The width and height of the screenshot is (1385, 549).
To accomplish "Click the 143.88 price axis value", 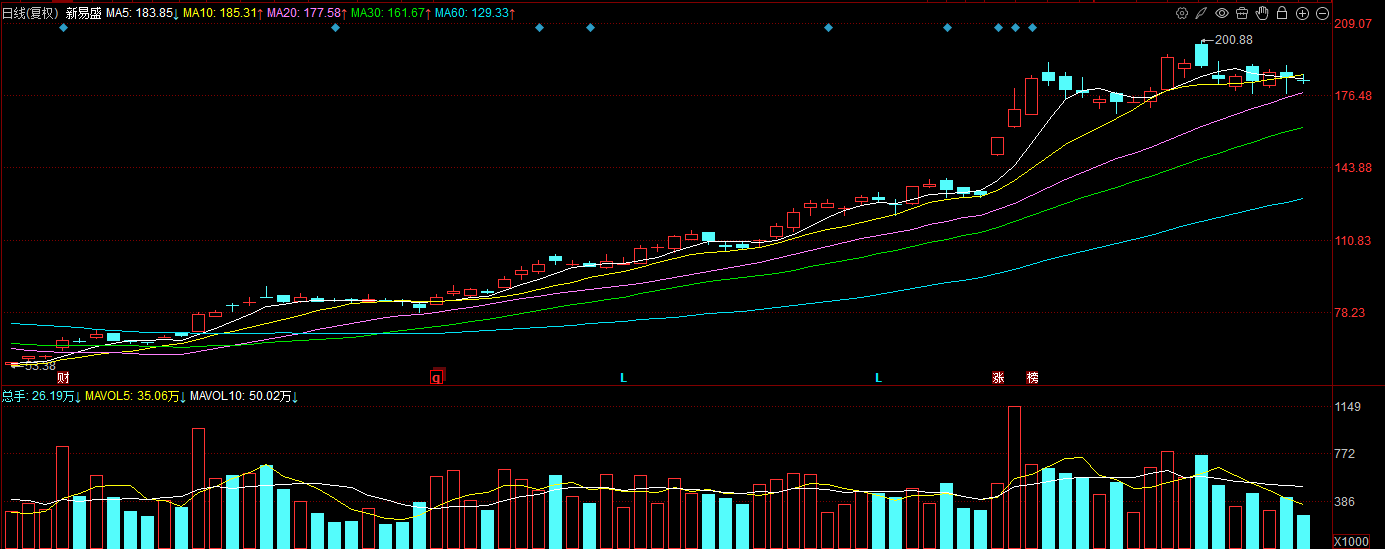I will [1352, 168].
